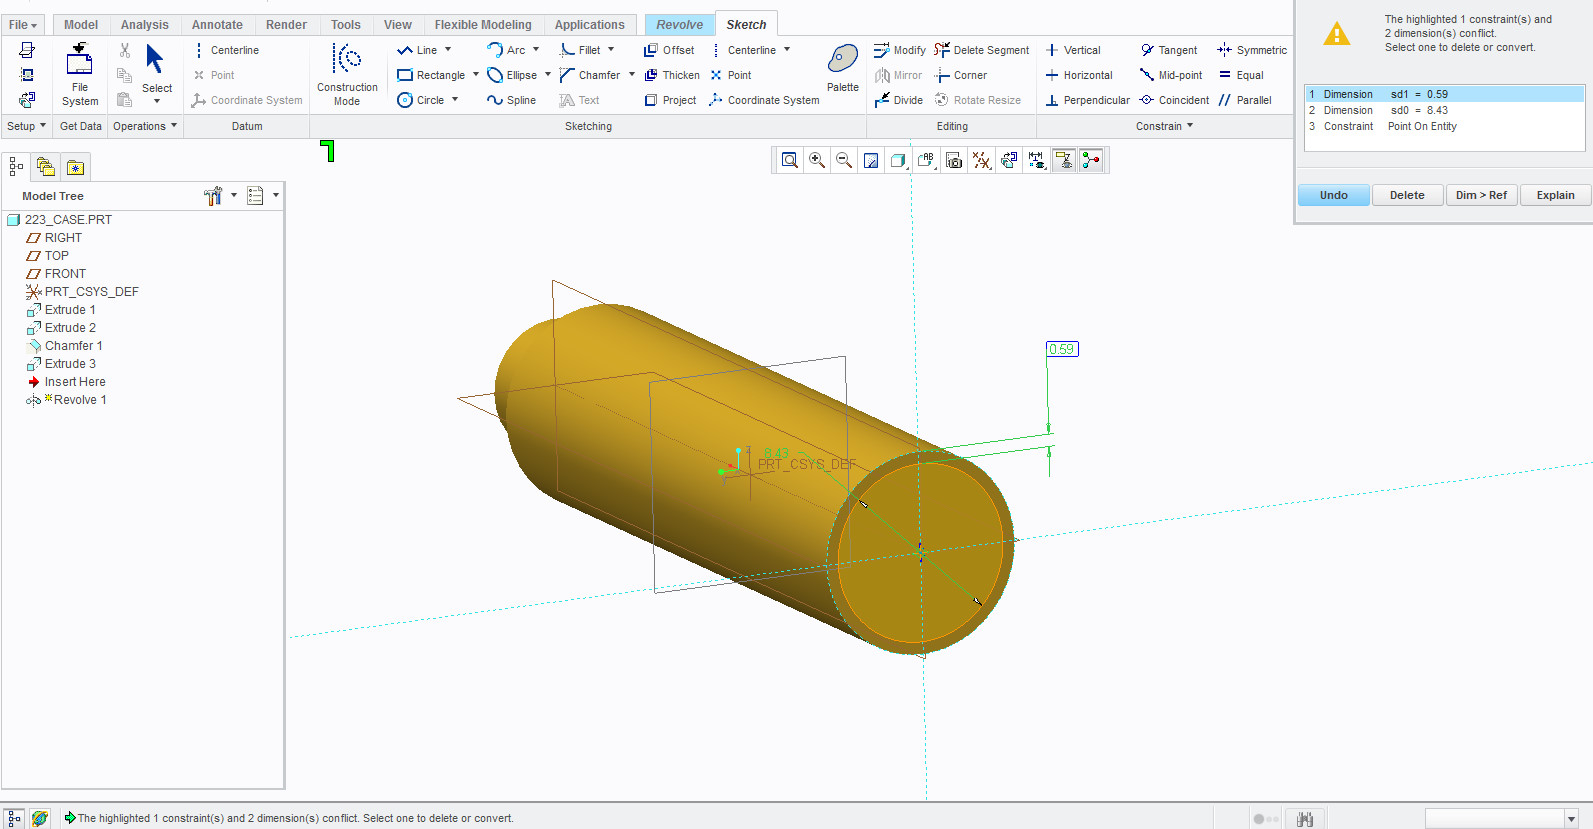The image size is (1593, 829).
Task: Select the Ellipse sketch tool
Action: (513, 75)
